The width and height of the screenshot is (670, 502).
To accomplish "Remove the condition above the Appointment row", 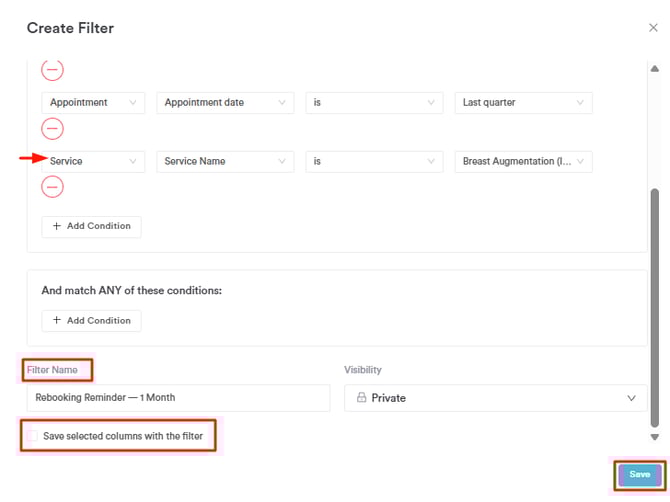I will pyautogui.click(x=52, y=70).
